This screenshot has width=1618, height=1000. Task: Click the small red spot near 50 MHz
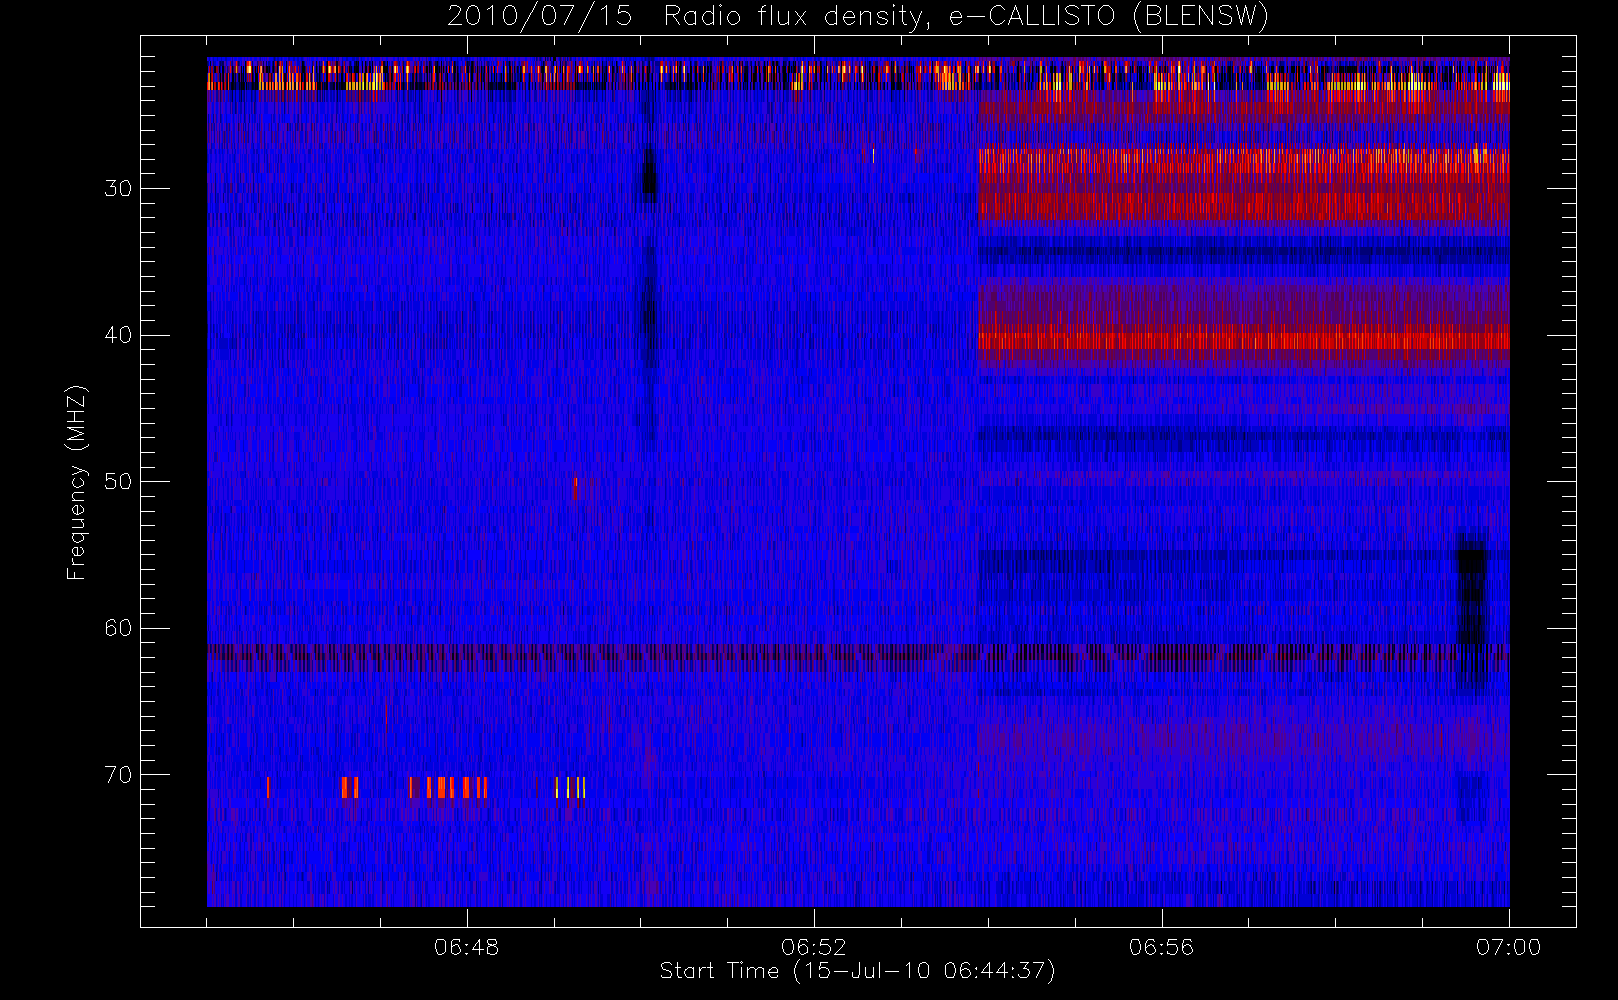pyautogui.click(x=575, y=488)
